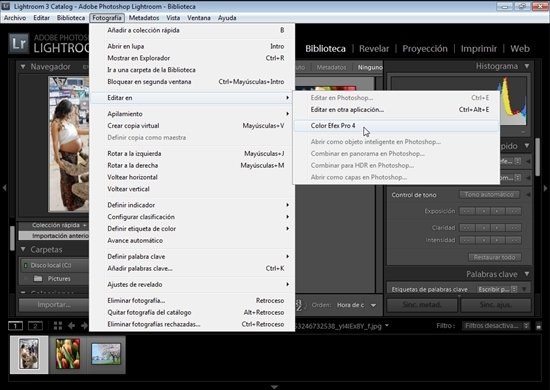Image resolution: width=550 pixels, height=390 pixels.
Task: Decrease Intensidad with large step button
Action: pos(467,240)
